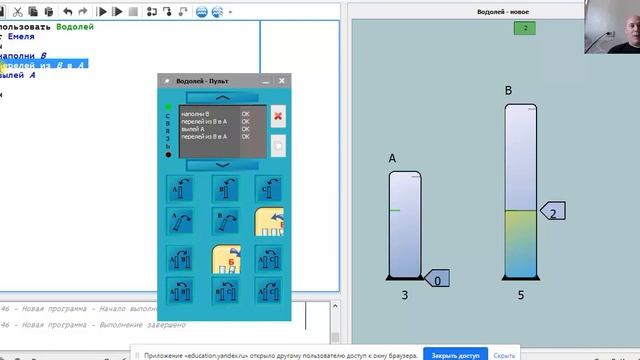640x360 pixels.
Task: Redo the last edit
Action: [x=82, y=12]
